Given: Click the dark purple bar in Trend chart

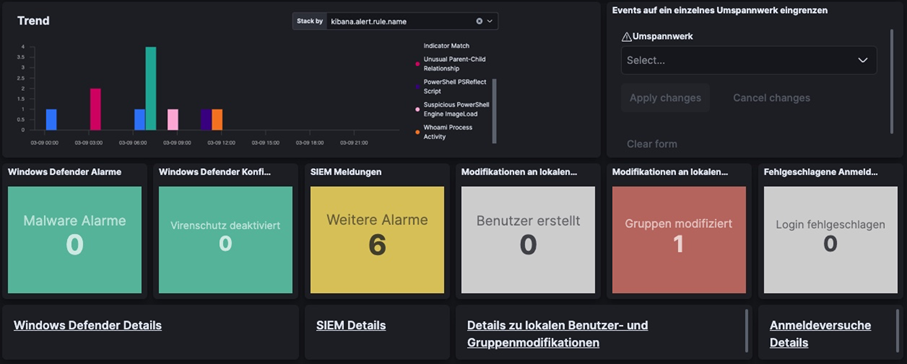Looking at the screenshot, I should point(206,120).
